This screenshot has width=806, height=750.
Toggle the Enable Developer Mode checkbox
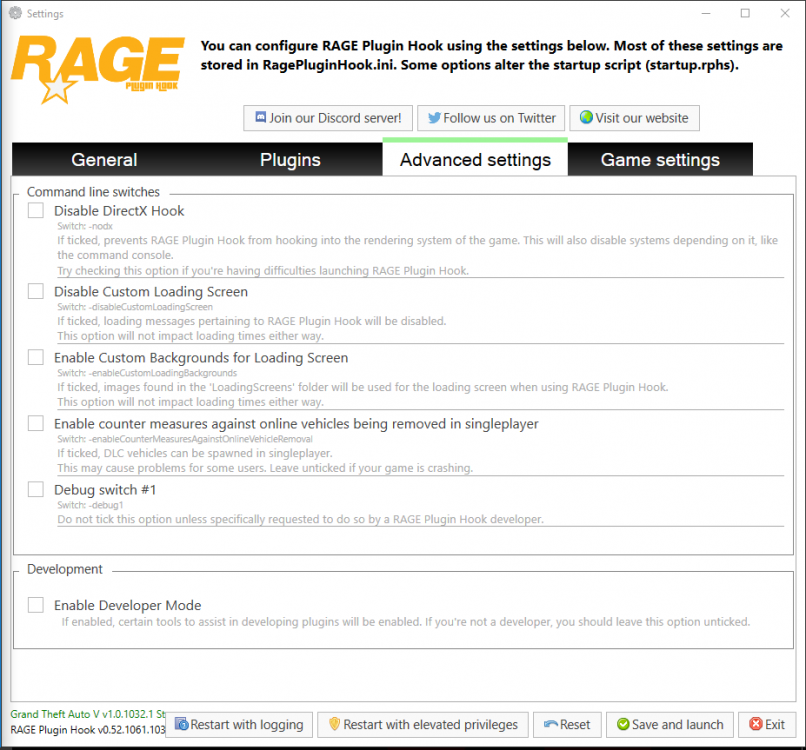(x=35, y=605)
